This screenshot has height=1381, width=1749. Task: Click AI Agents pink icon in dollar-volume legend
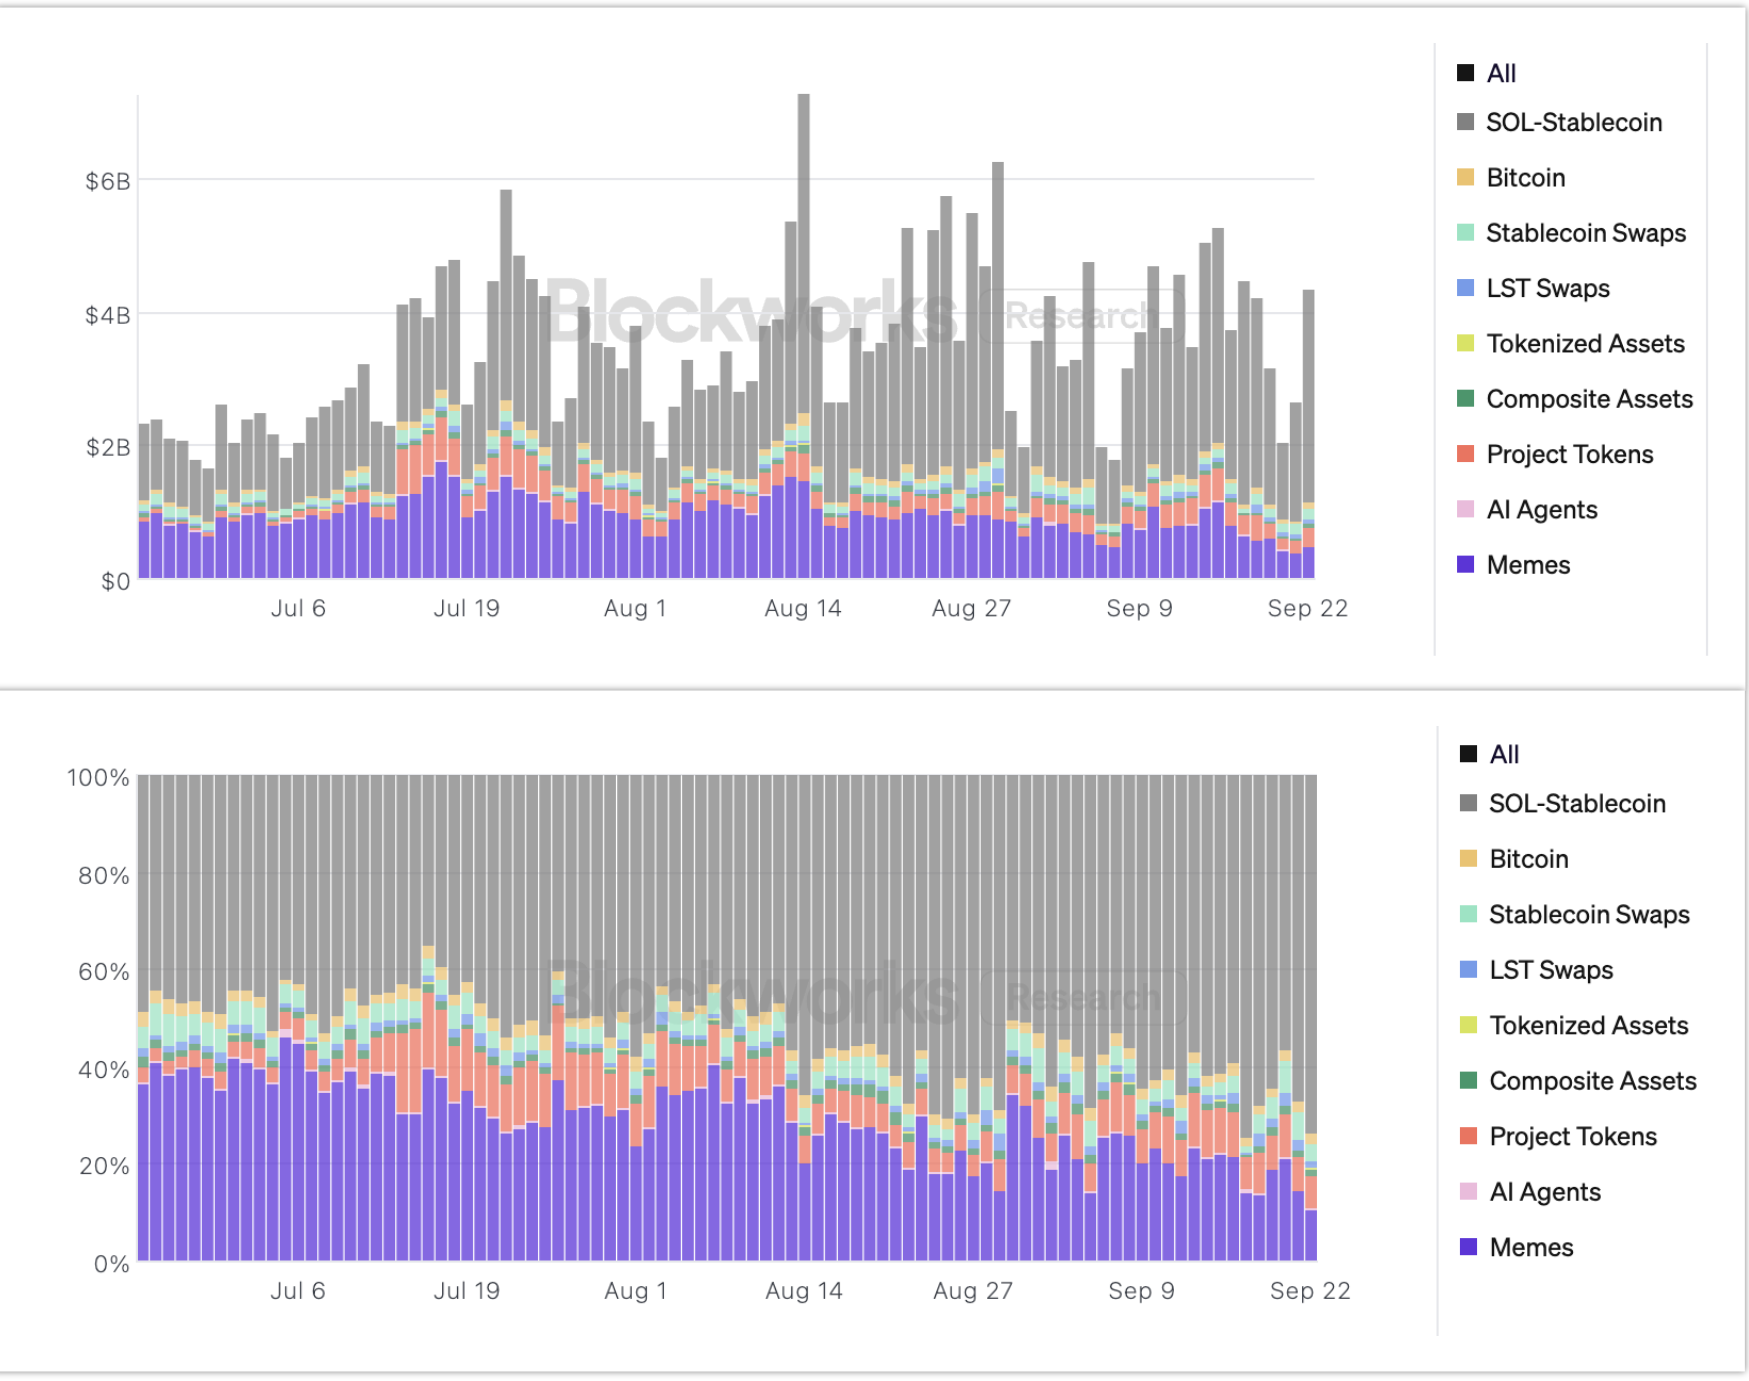click(1466, 510)
